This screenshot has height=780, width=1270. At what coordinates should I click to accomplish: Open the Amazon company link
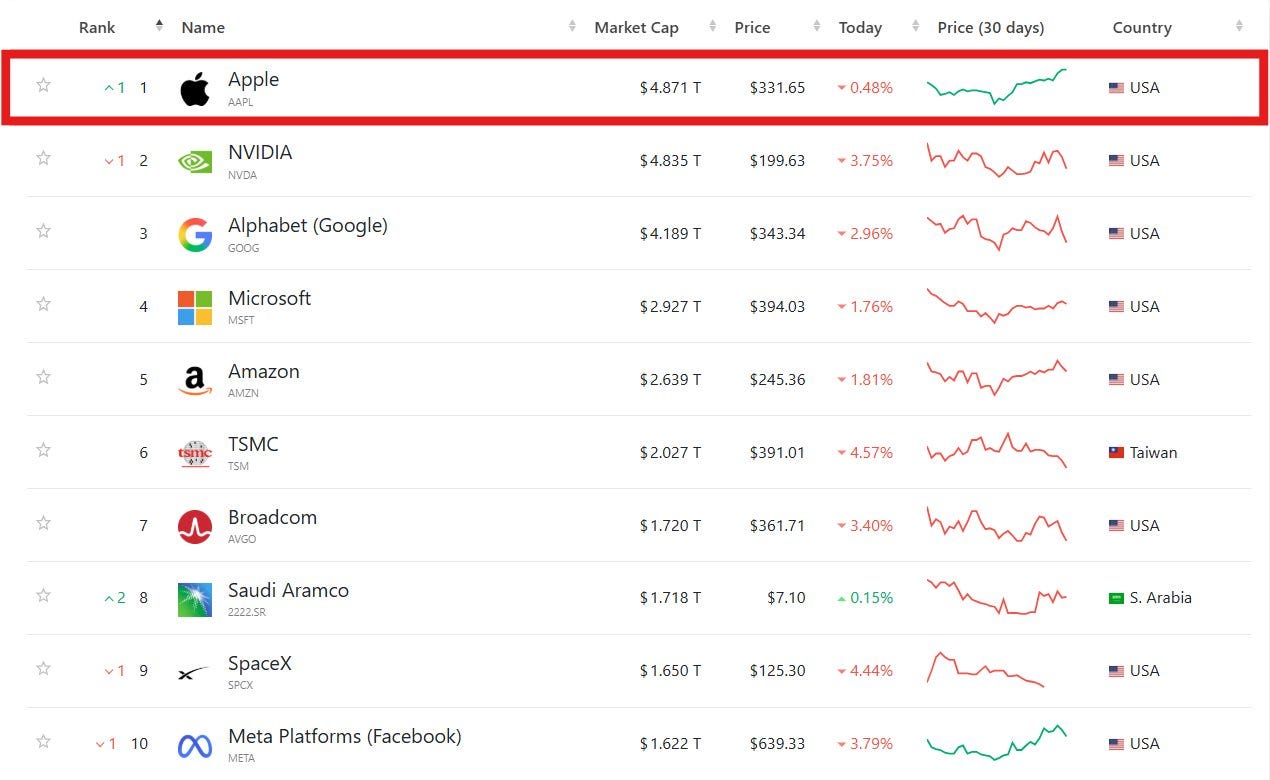pyautogui.click(x=264, y=372)
